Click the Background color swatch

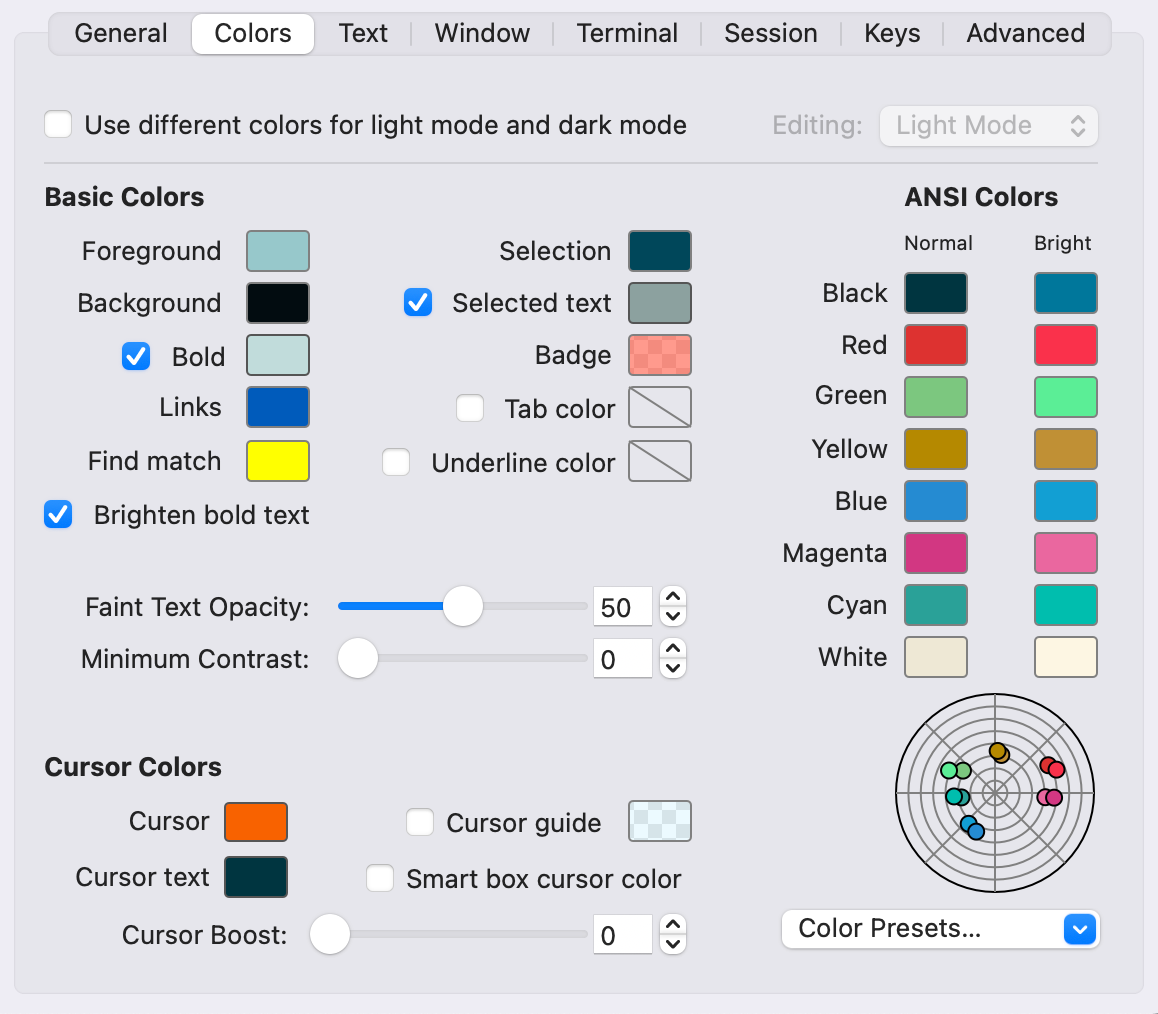tap(278, 303)
